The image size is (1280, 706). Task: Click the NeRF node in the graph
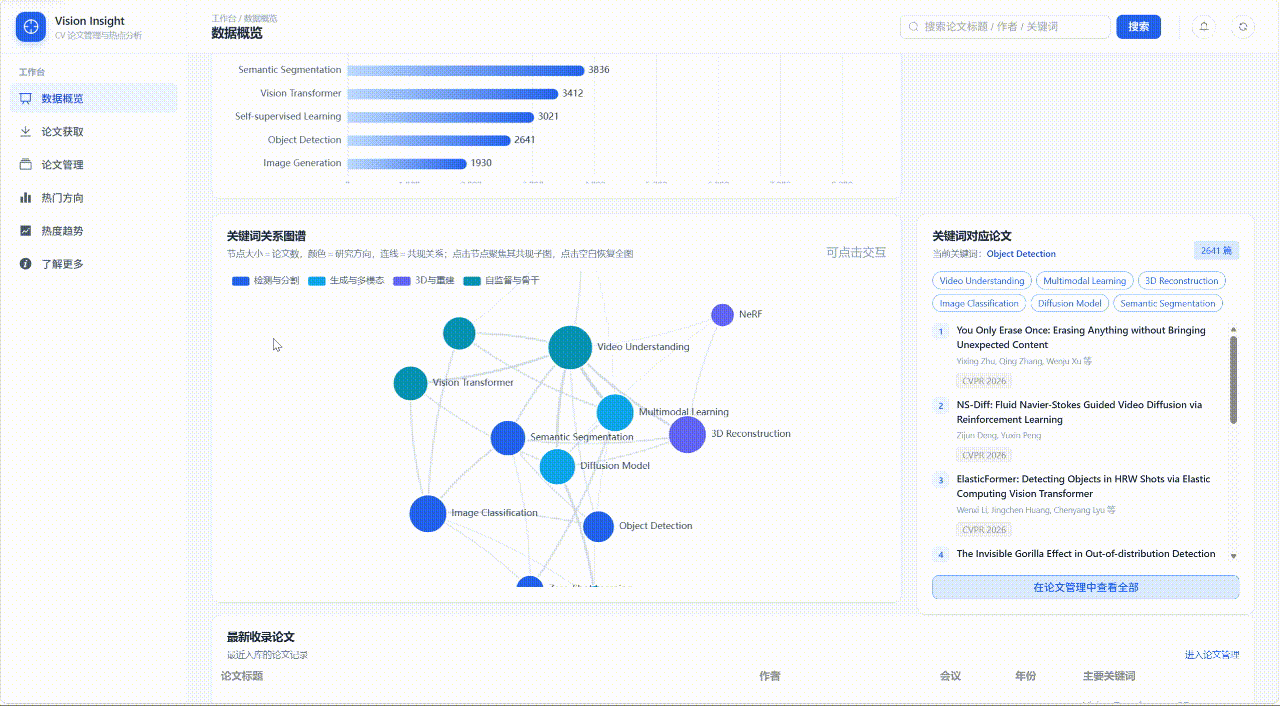[x=722, y=315]
